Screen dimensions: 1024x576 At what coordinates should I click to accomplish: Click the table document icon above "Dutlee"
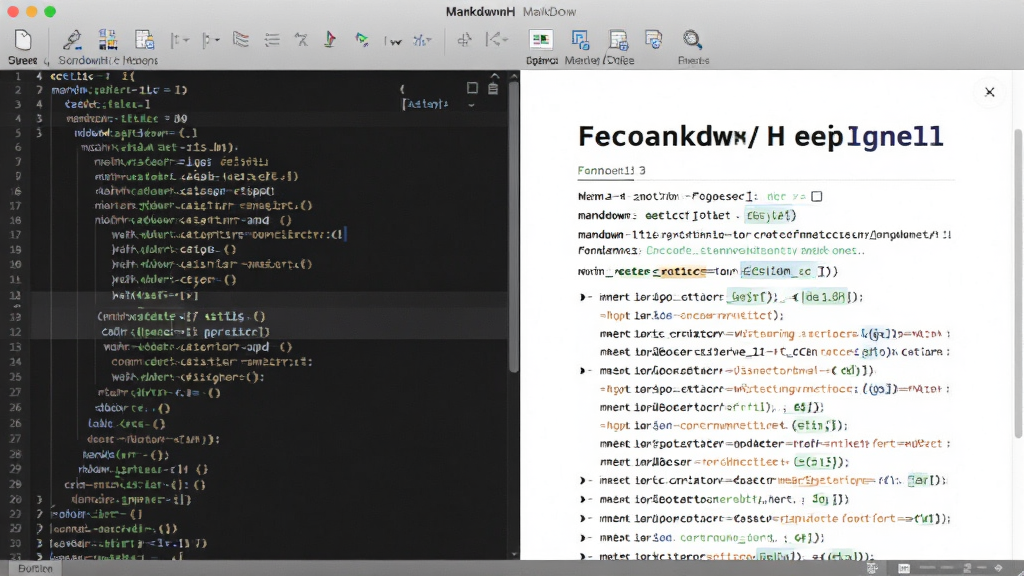[x=618, y=40]
